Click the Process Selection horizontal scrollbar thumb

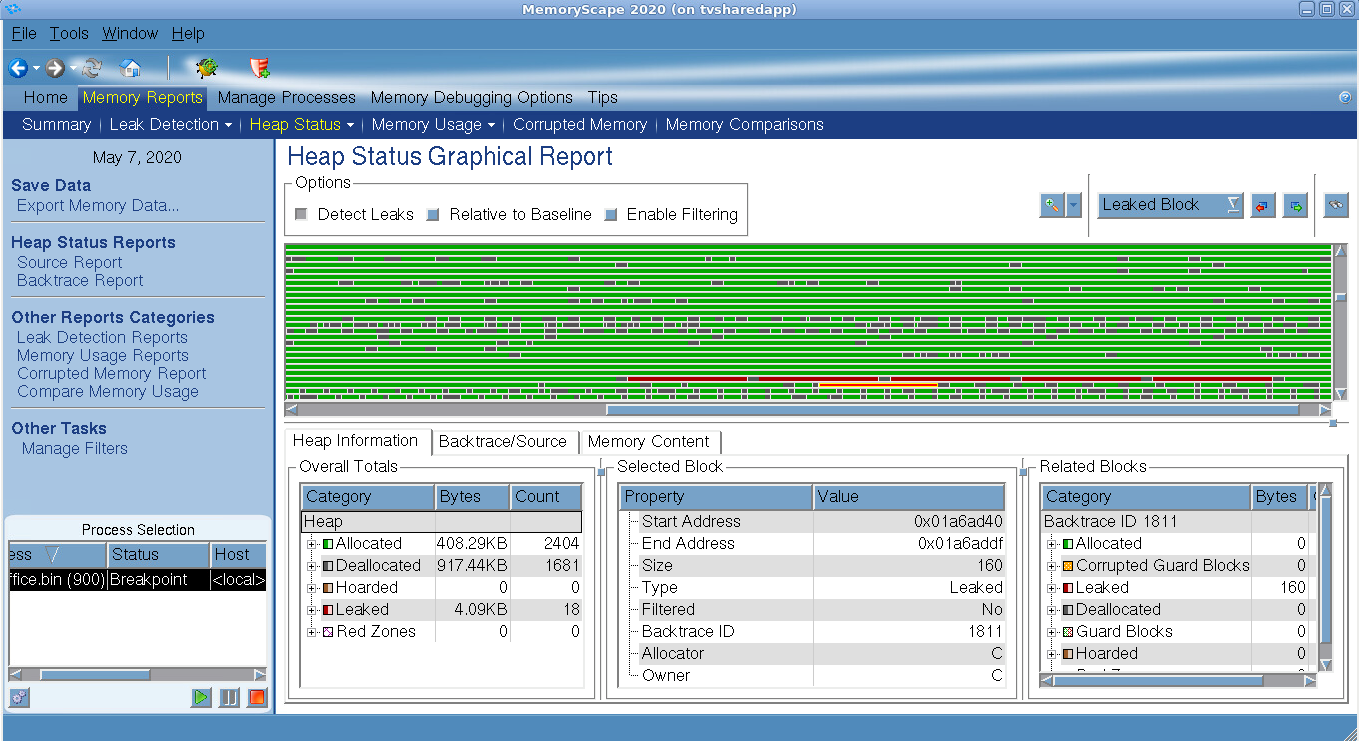(x=94, y=675)
